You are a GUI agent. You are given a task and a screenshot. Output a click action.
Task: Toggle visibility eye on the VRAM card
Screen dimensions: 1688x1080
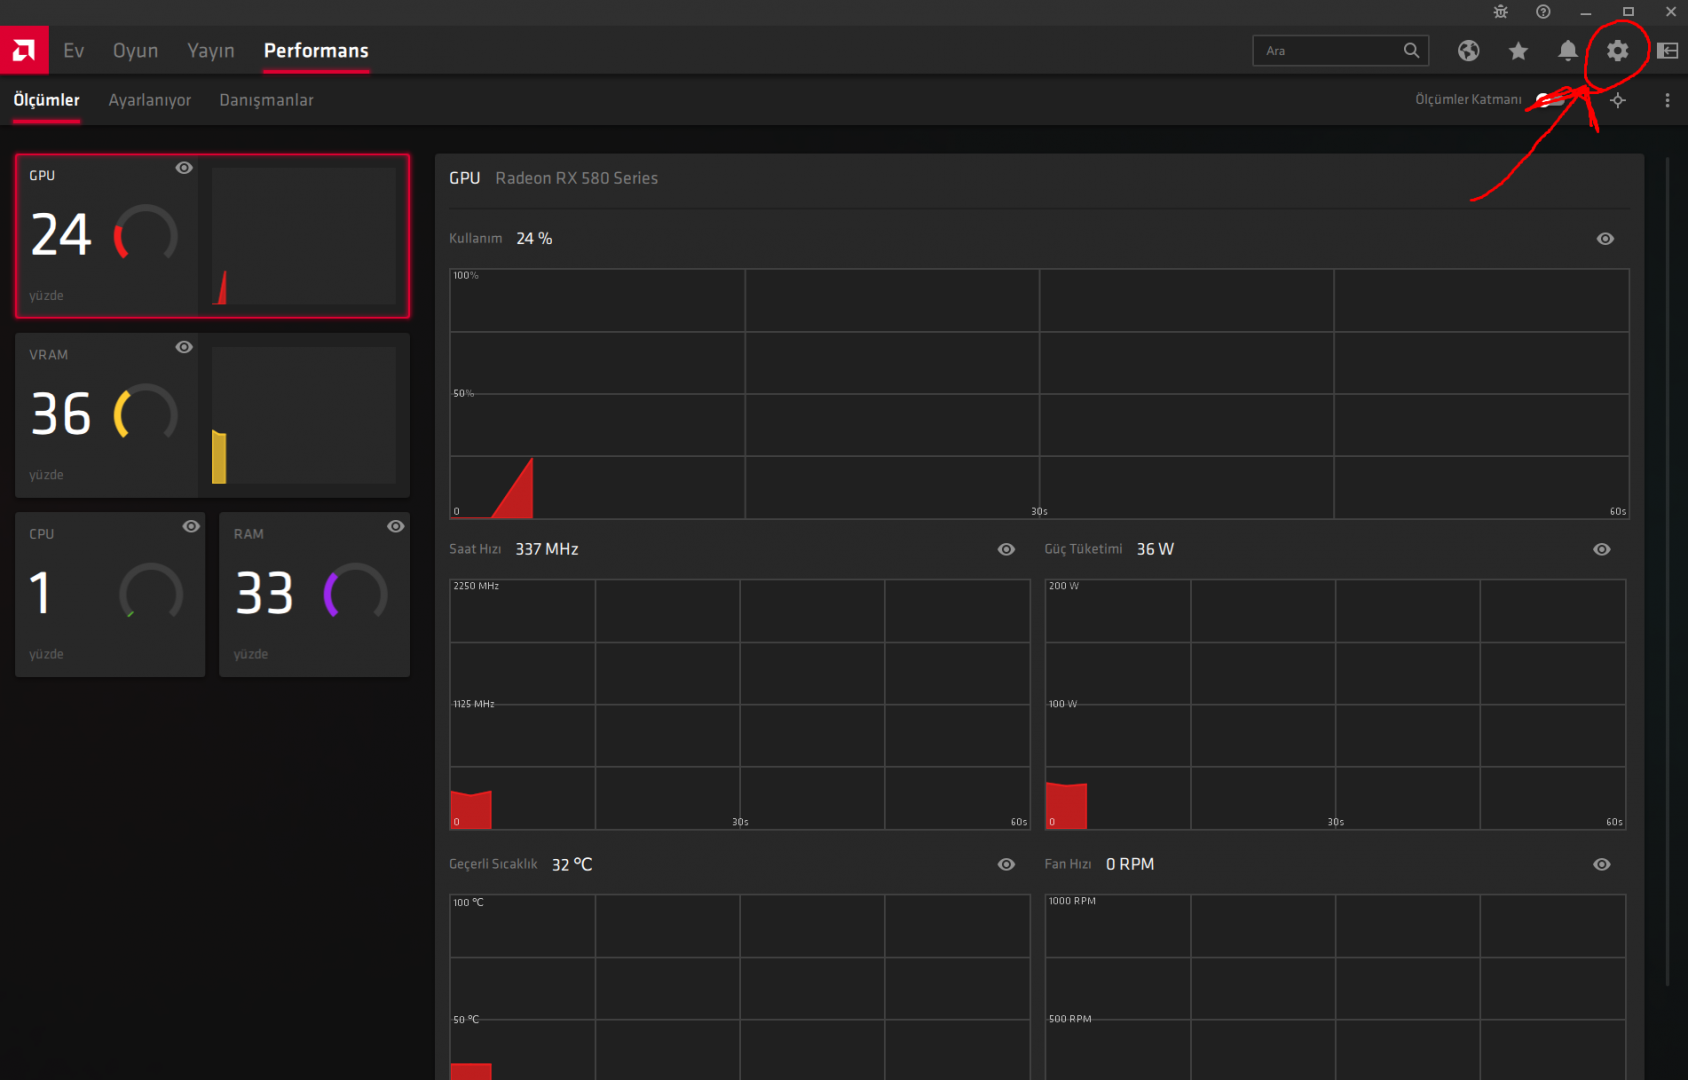[184, 347]
